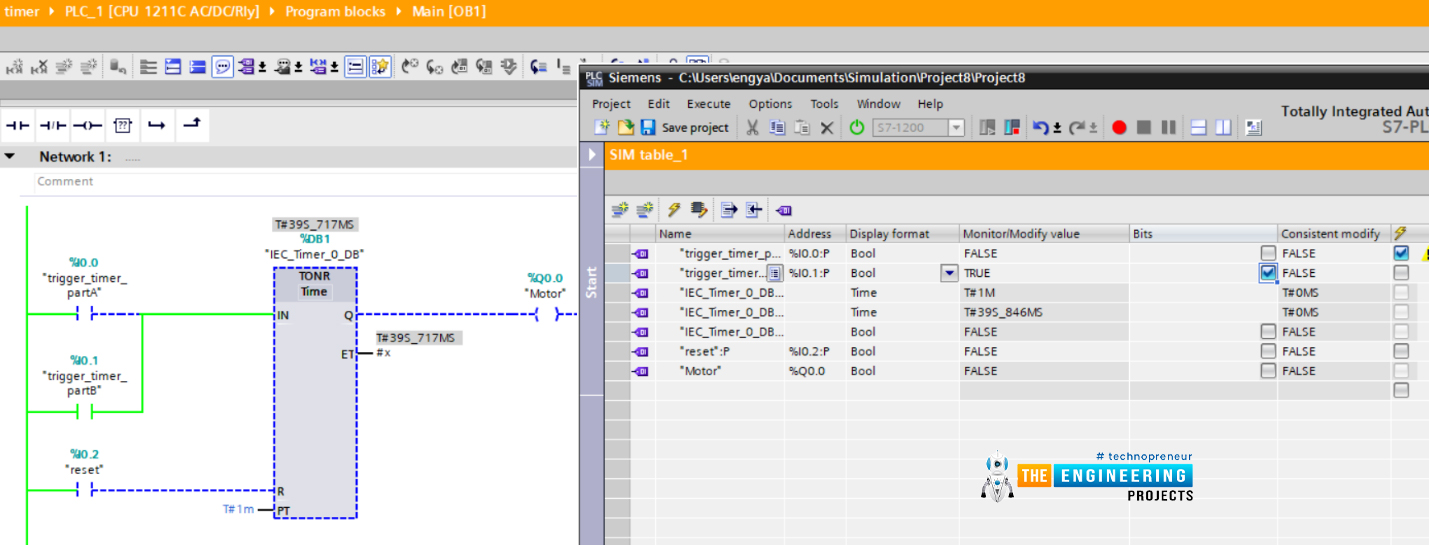This screenshot has width=1429, height=545.
Task: Open the S7-1200 PLC type dropdown
Action: click(x=956, y=127)
